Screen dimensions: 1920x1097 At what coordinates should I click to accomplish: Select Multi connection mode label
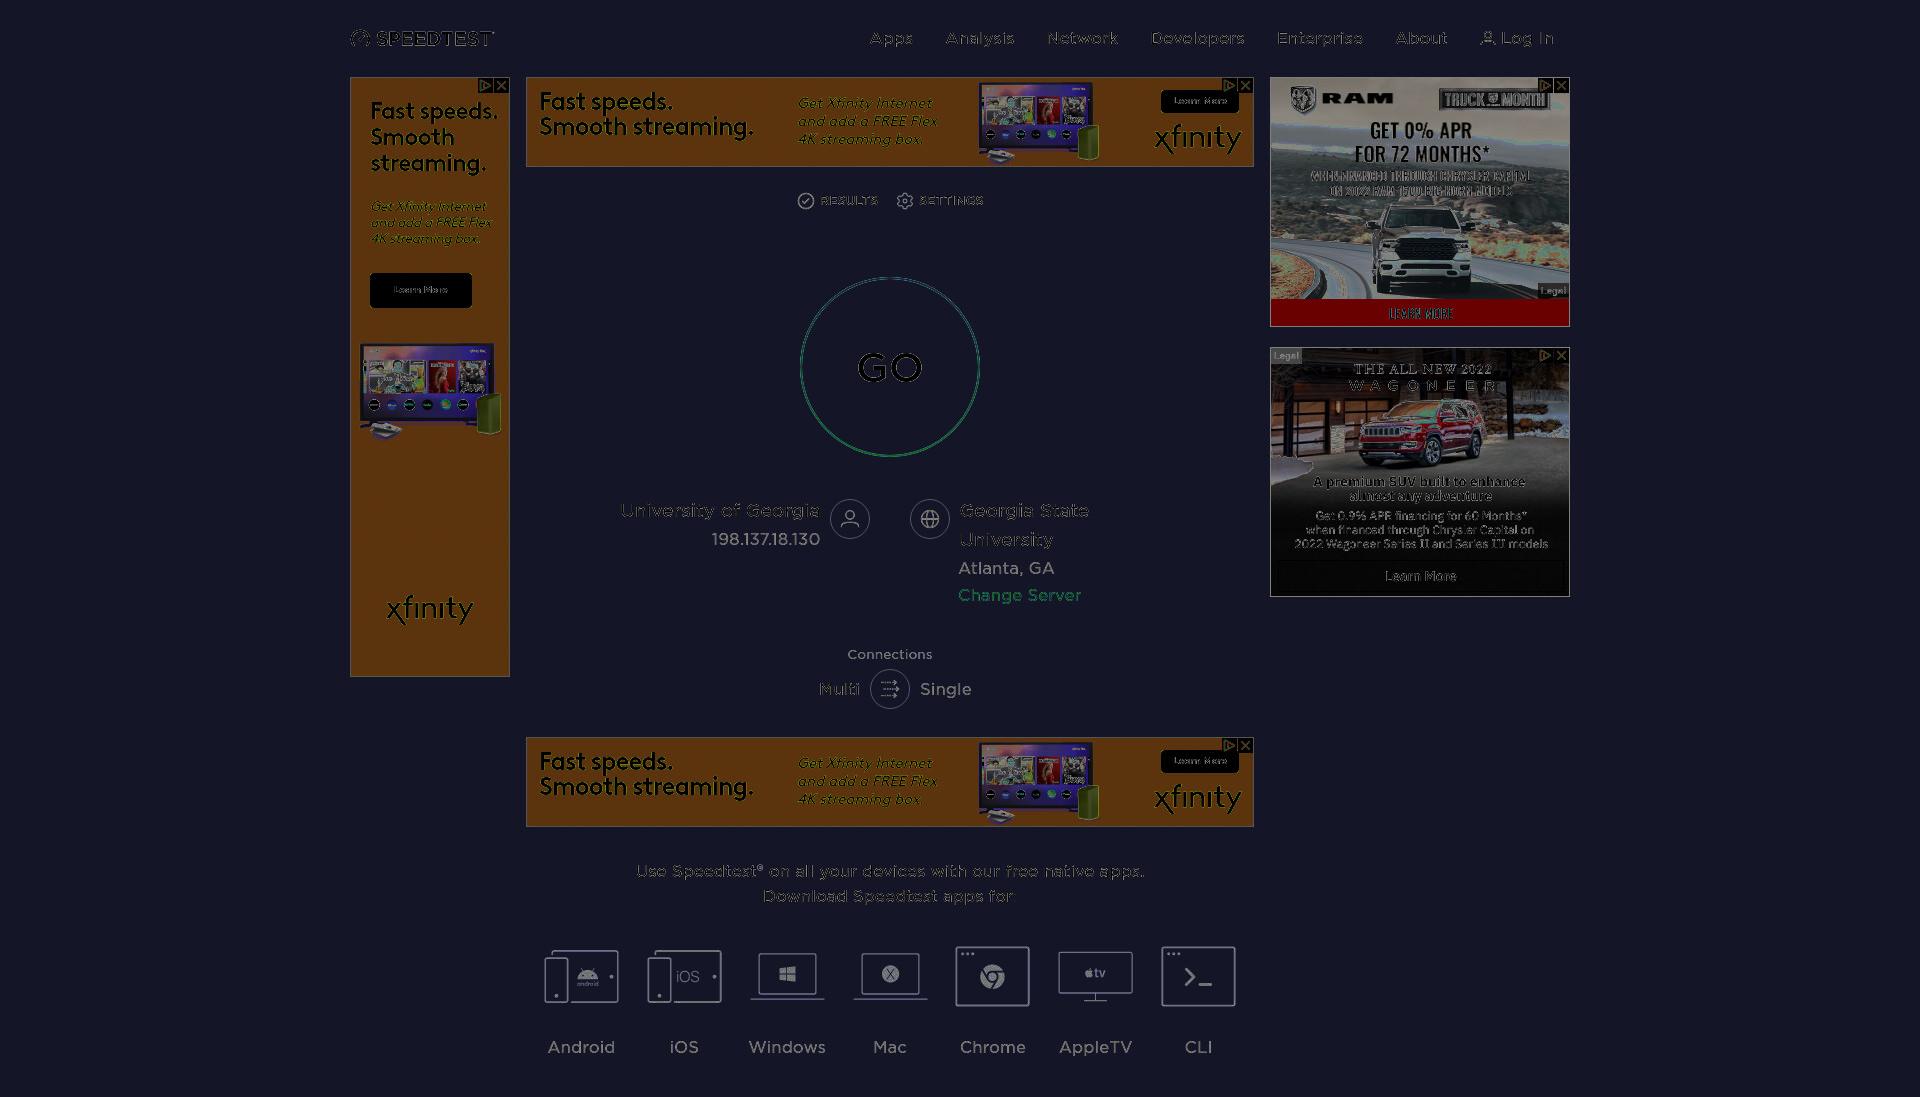click(x=839, y=689)
